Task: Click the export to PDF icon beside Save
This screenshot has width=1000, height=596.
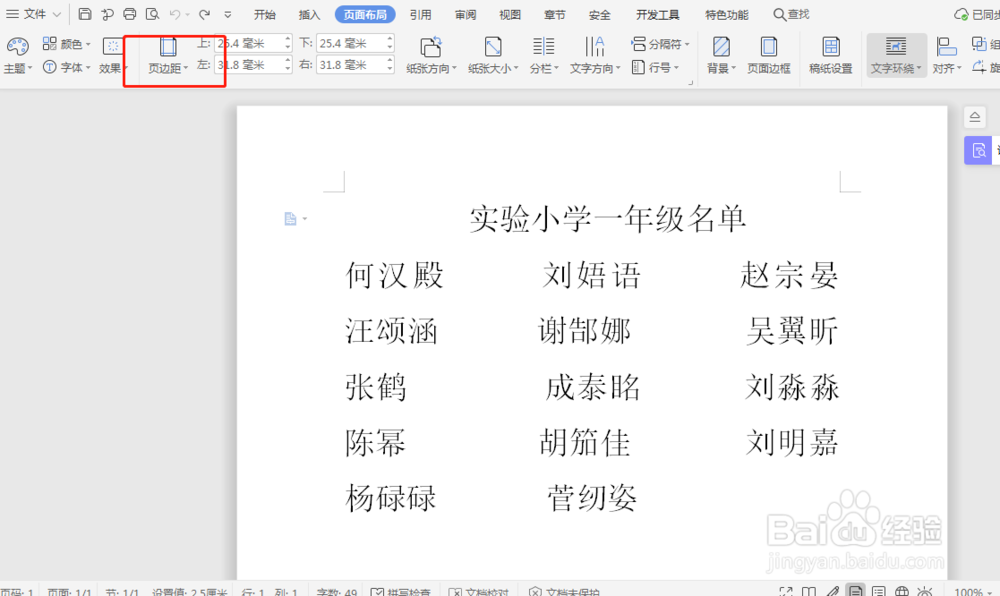Action: pos(107,14)
